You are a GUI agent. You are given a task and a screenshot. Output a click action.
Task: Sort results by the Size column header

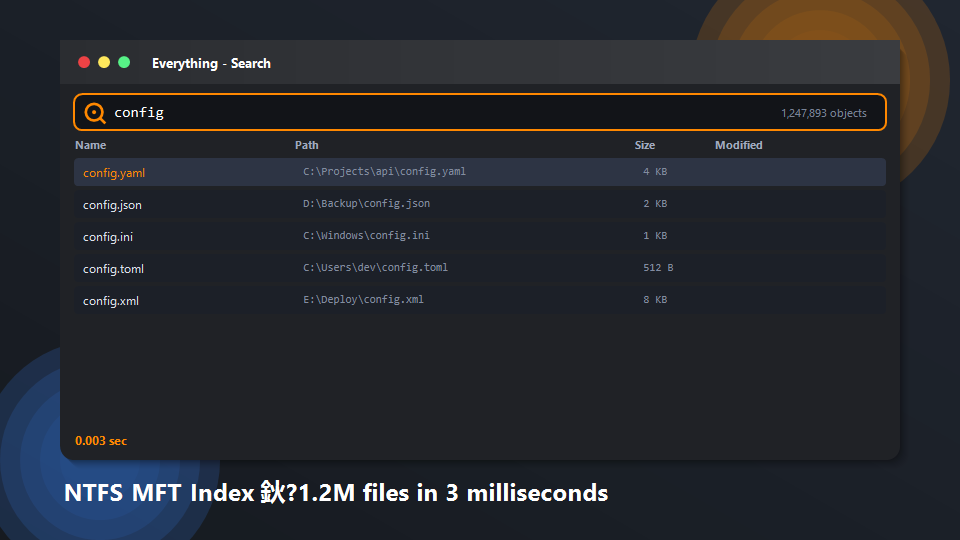645,145
